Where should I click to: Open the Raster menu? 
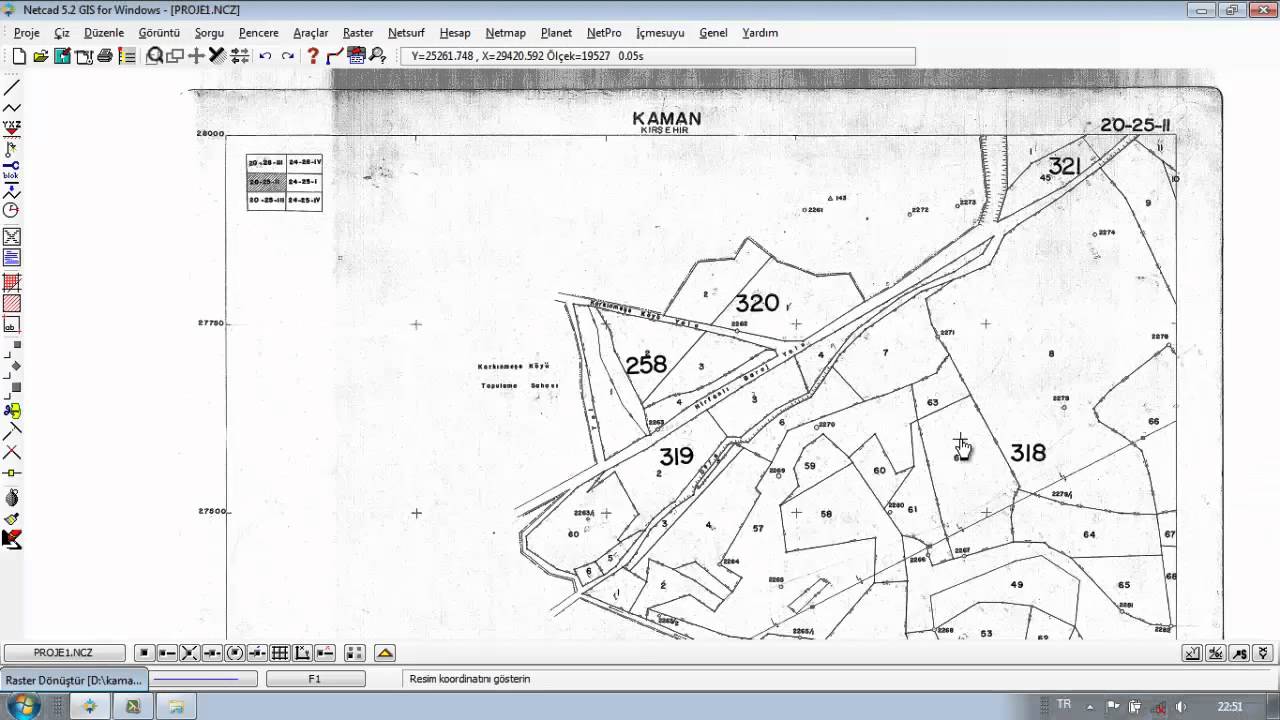pyautogui.click(x=358, y=33)
